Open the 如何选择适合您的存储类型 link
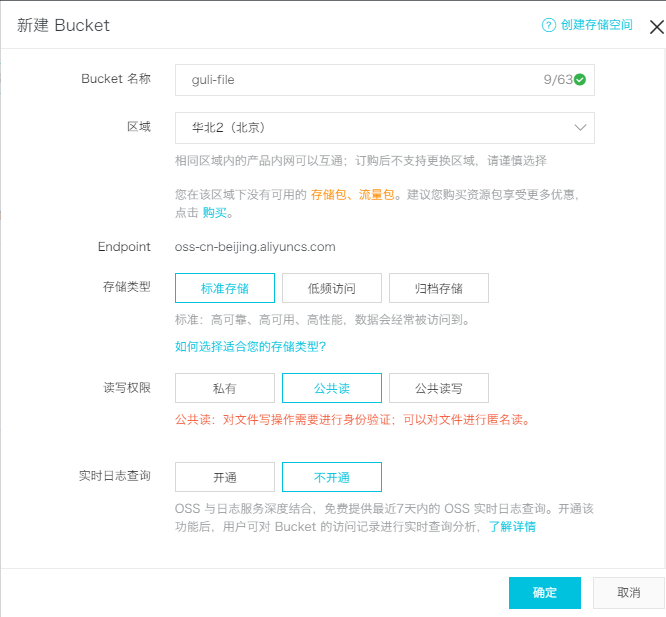Viewport: 666px width, 617px height. point(250,347)
